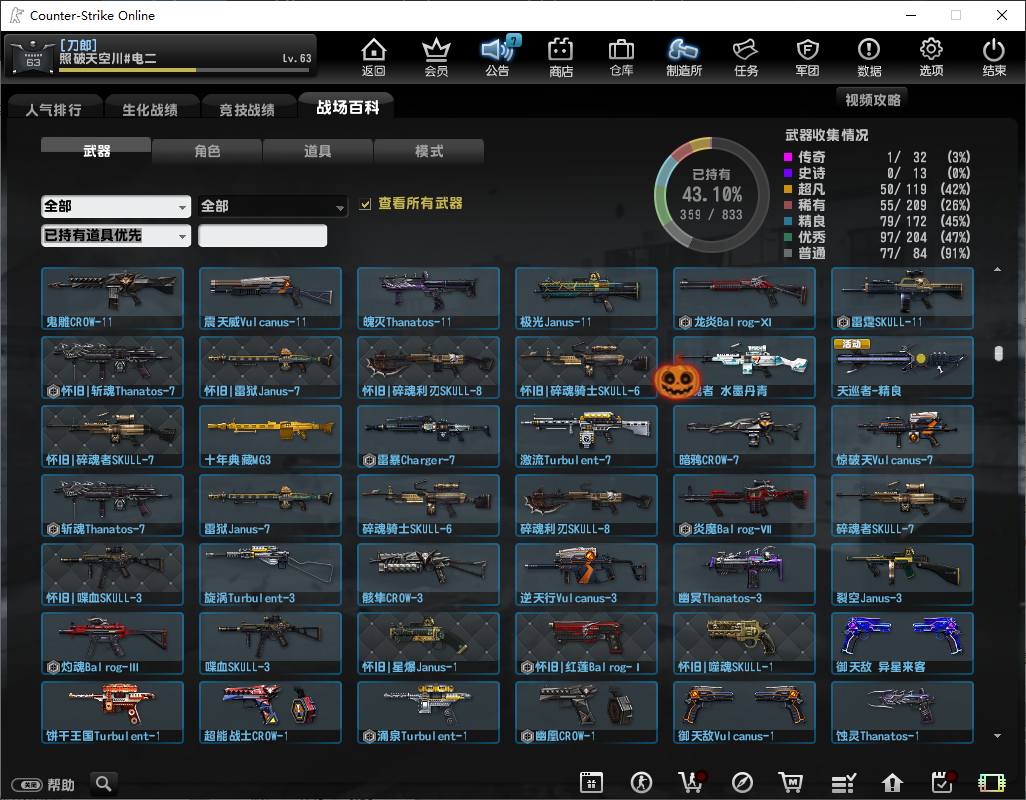Select the 战场百科 tab

click(347, 107)
